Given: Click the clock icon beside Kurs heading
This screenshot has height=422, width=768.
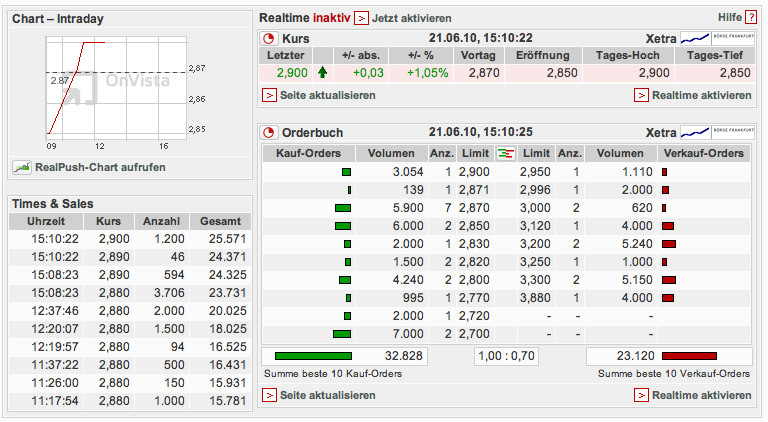Looking at the screenshot, I should pos(268,38).
